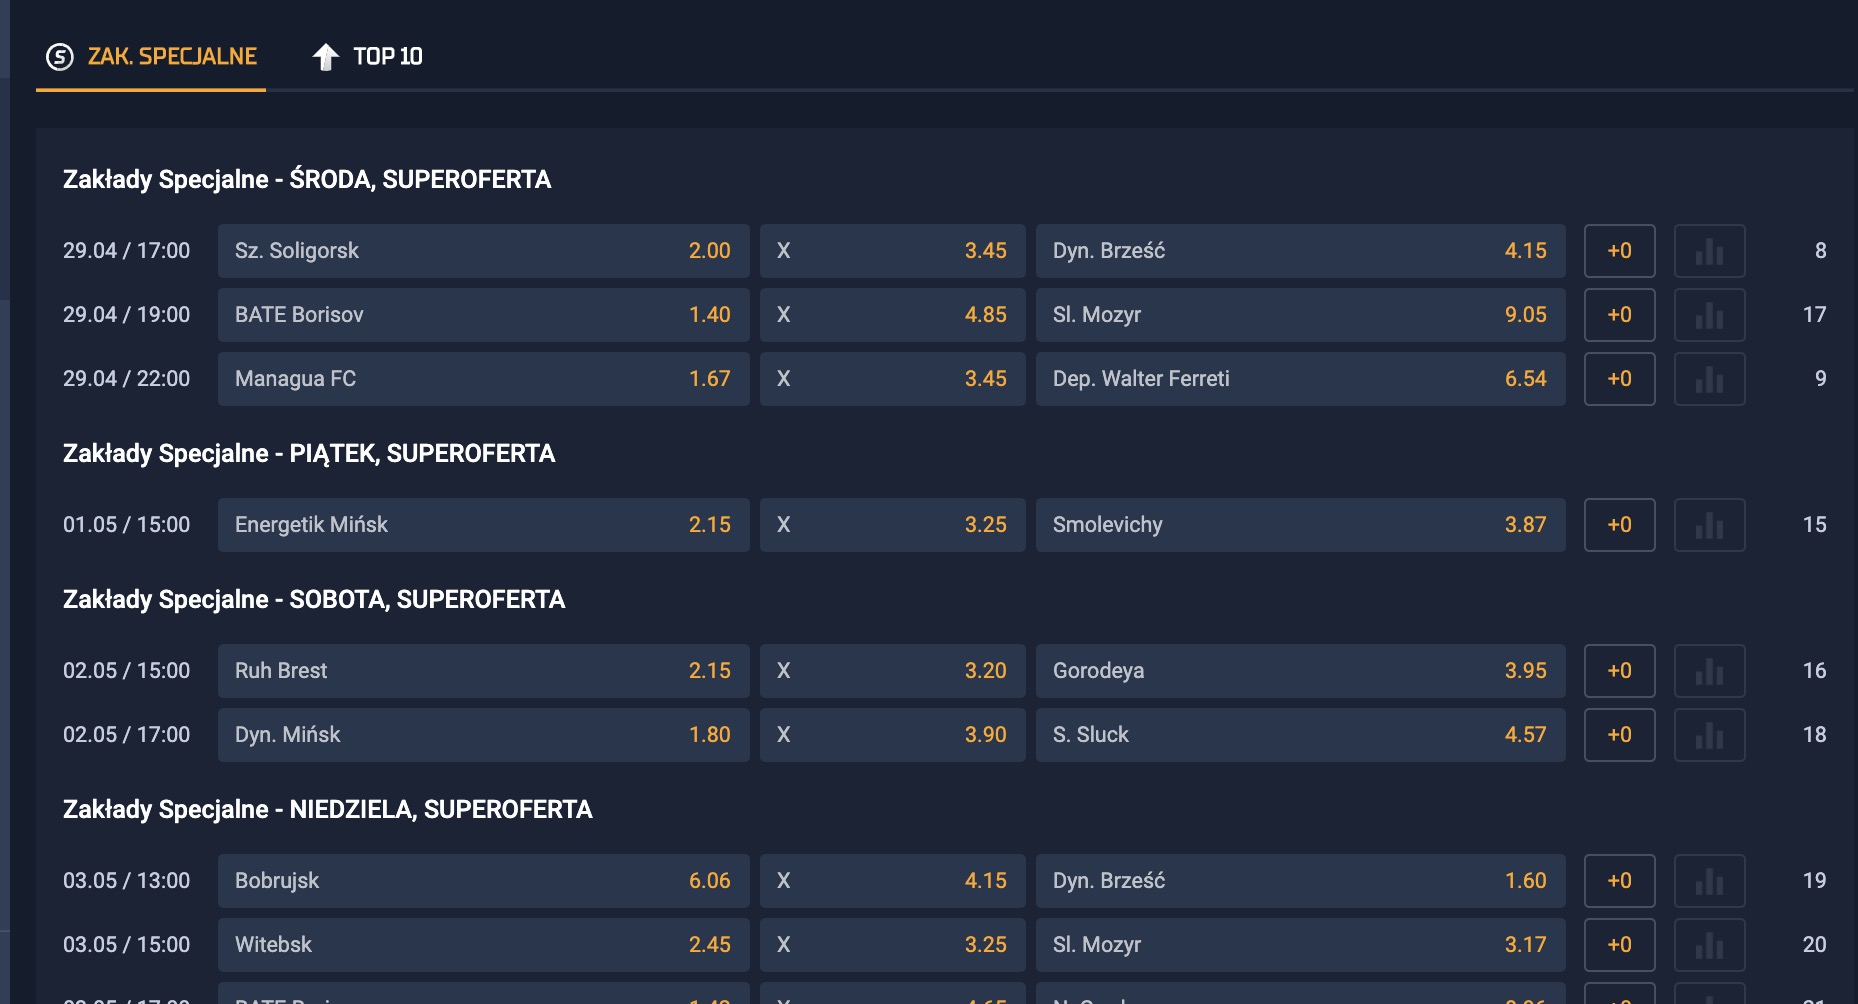This screenshot has height=1004, width=1858.
Task: Show stats chart for Managua FC match
Action: click(x=1709, y=379)
